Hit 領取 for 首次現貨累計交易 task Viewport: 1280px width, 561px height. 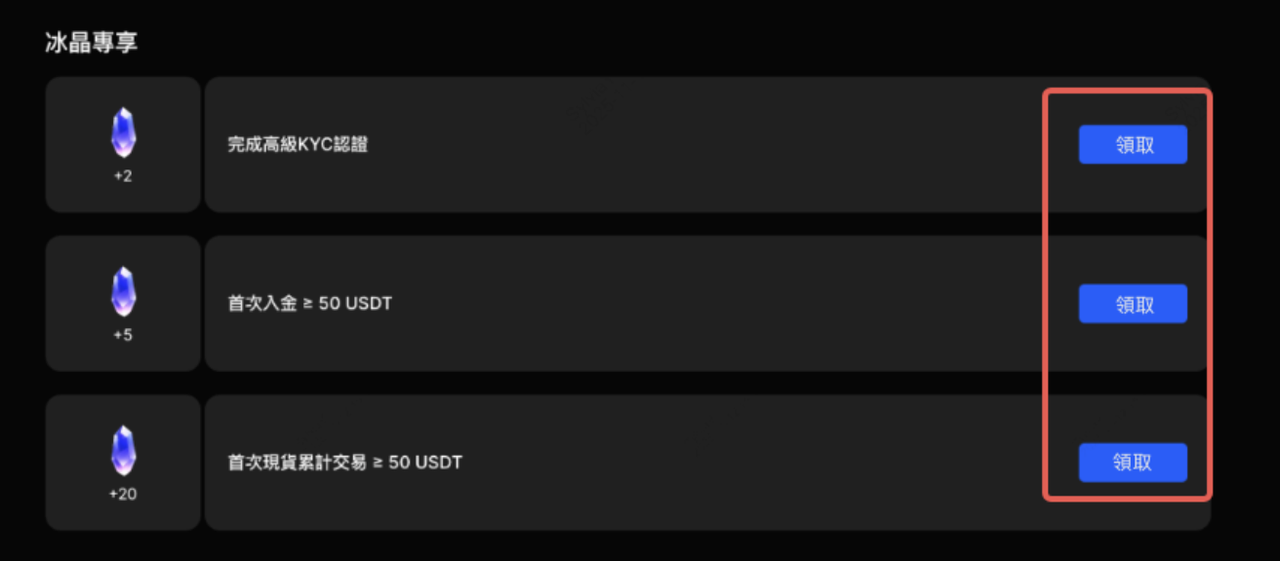pos(1133,462)
